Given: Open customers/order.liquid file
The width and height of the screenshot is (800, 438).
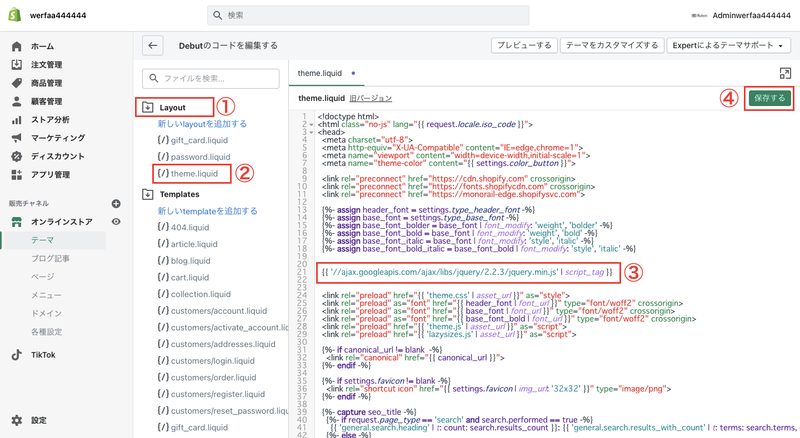Looking at the screenshot, I should click(x=207, y=377).
